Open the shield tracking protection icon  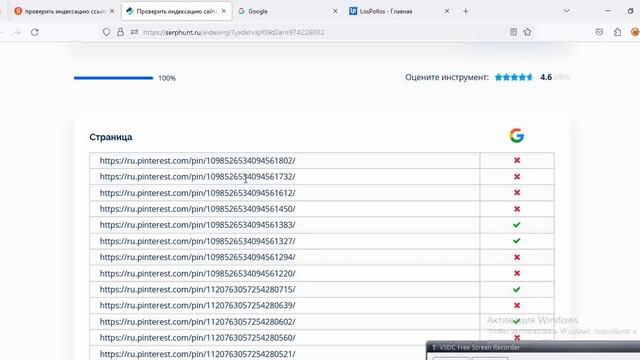click(106, 32)
